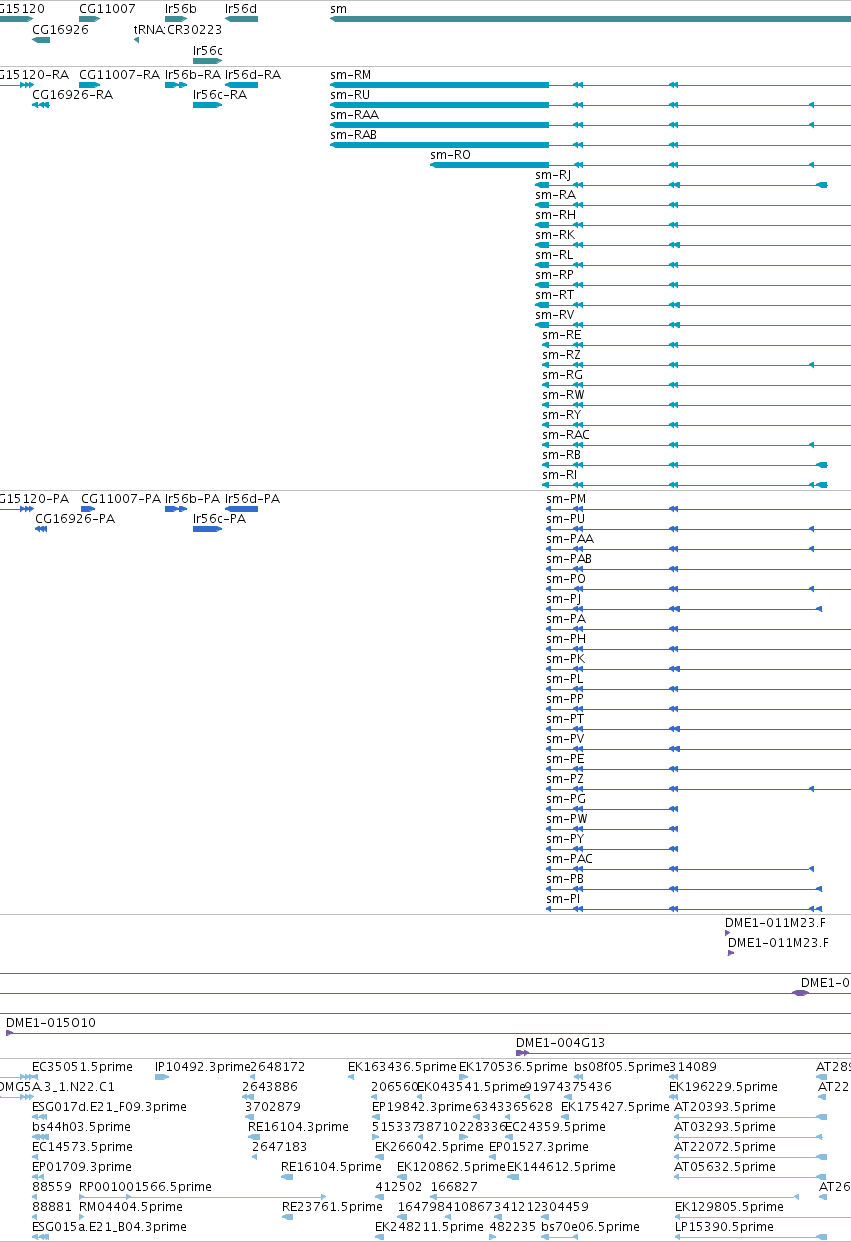Screen dimensions: 851x1242
Task: Select the CG11007 gene feature
Action: coord(88,19)
